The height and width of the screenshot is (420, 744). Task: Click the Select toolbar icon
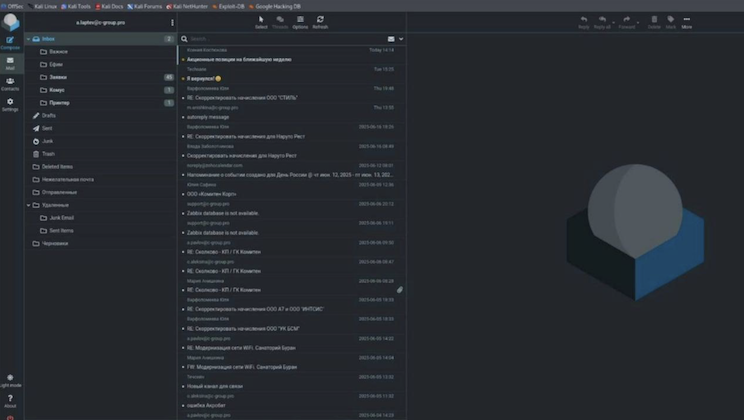(261, 21)
